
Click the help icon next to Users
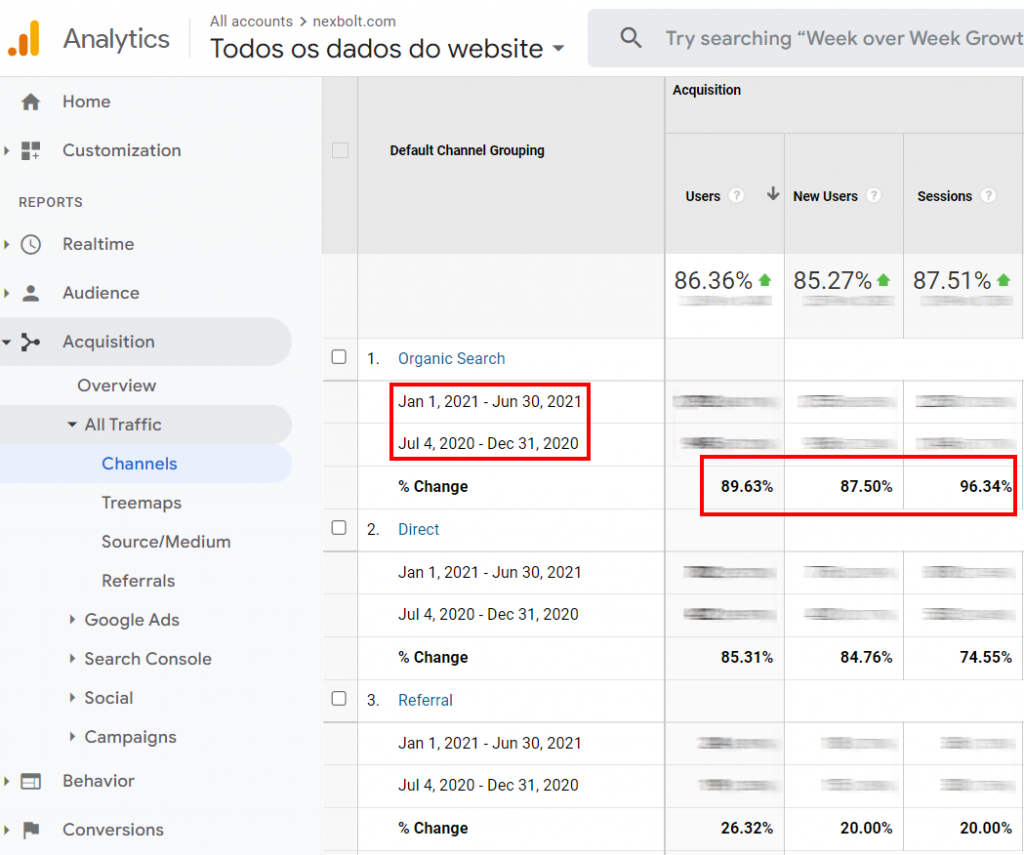point(737,196)
